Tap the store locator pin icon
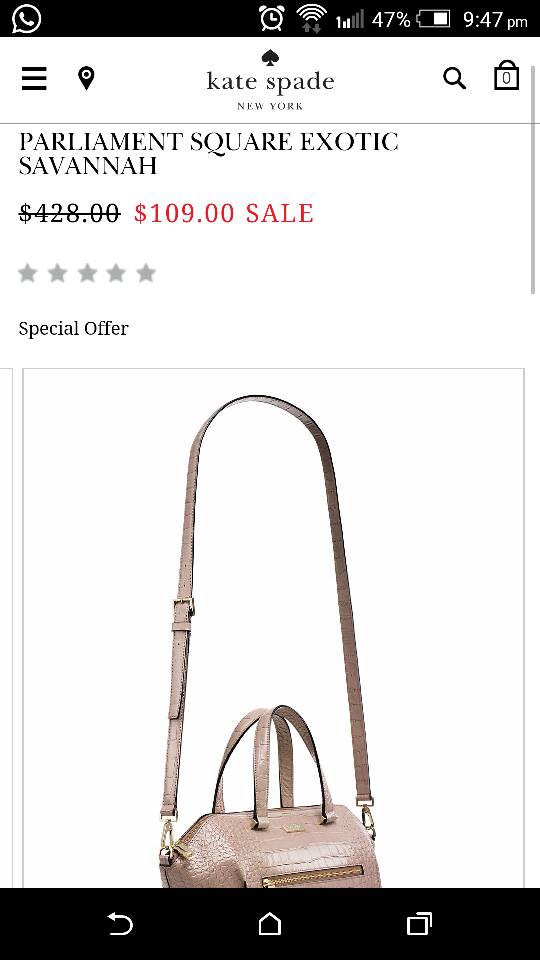Screen dimensions: 540x960 [86, 78]
